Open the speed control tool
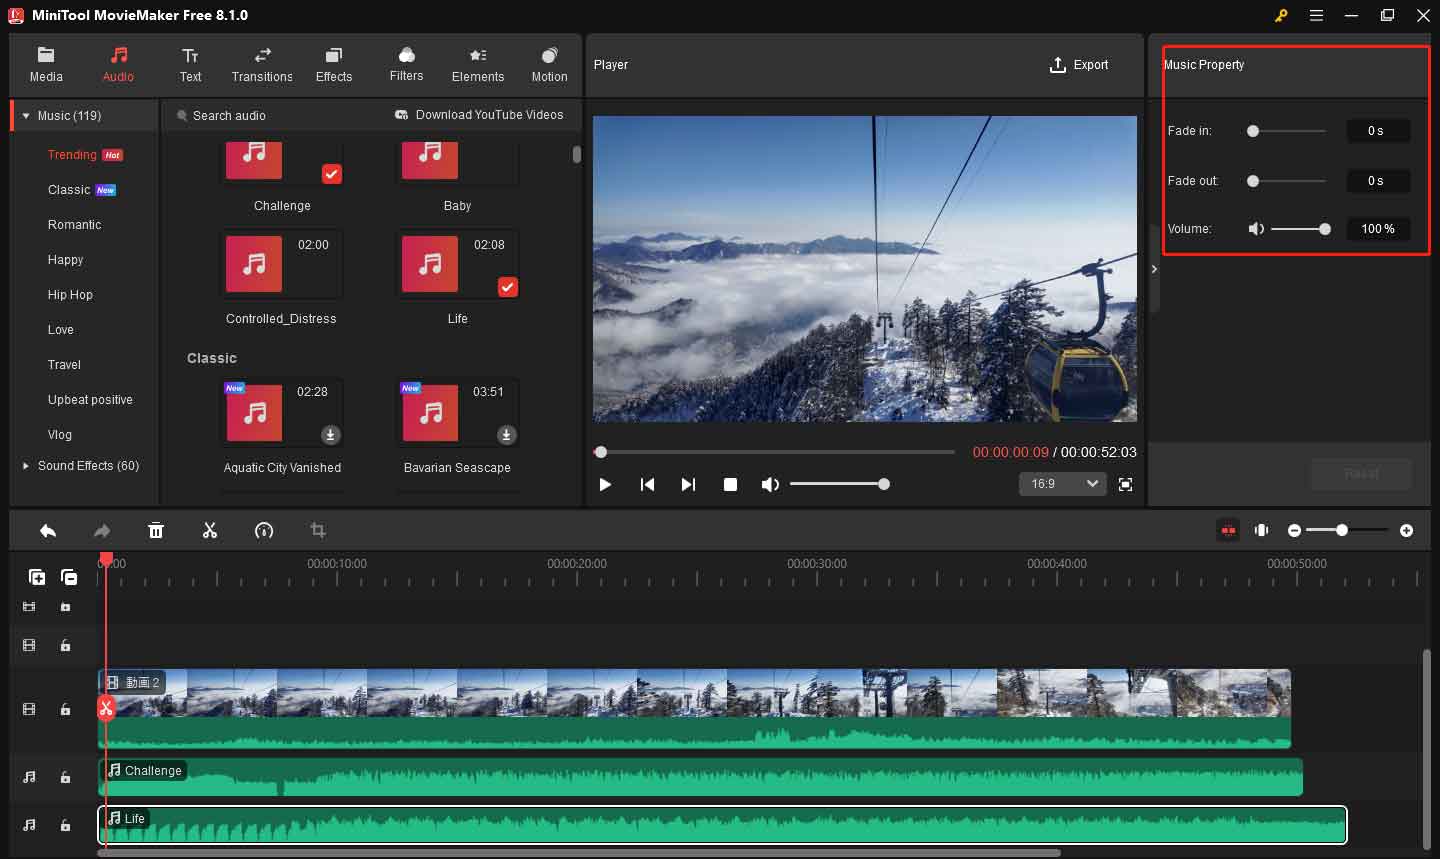 tap(264, 531)
